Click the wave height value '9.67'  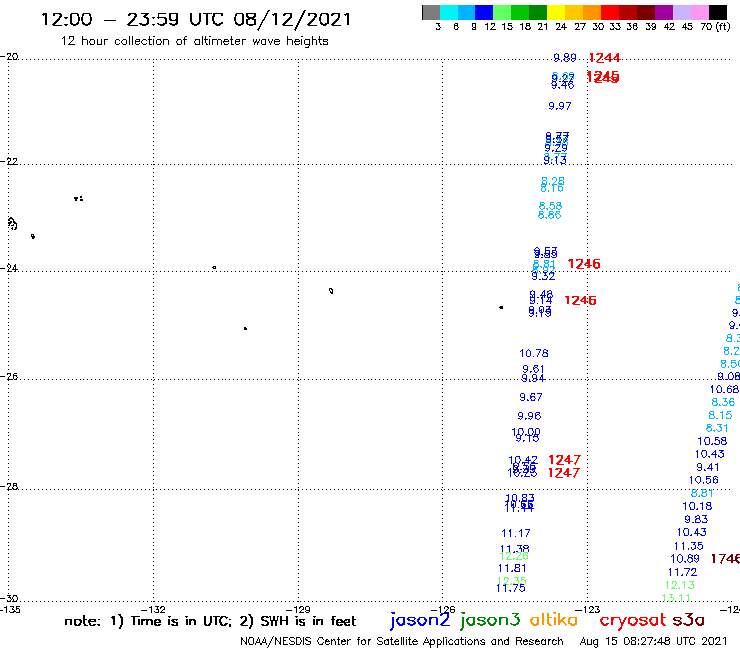[530, 397]
